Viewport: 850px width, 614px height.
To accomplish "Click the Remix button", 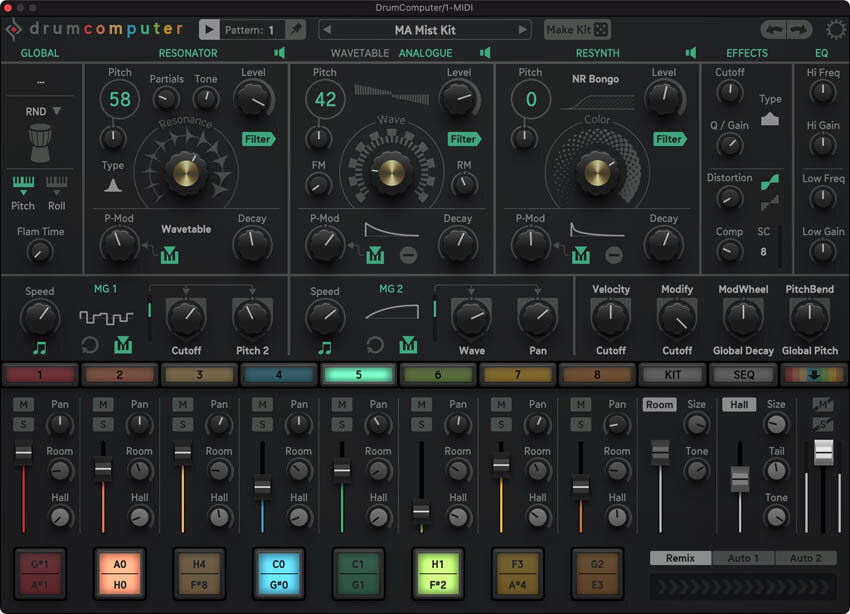I will pos(680,558).
